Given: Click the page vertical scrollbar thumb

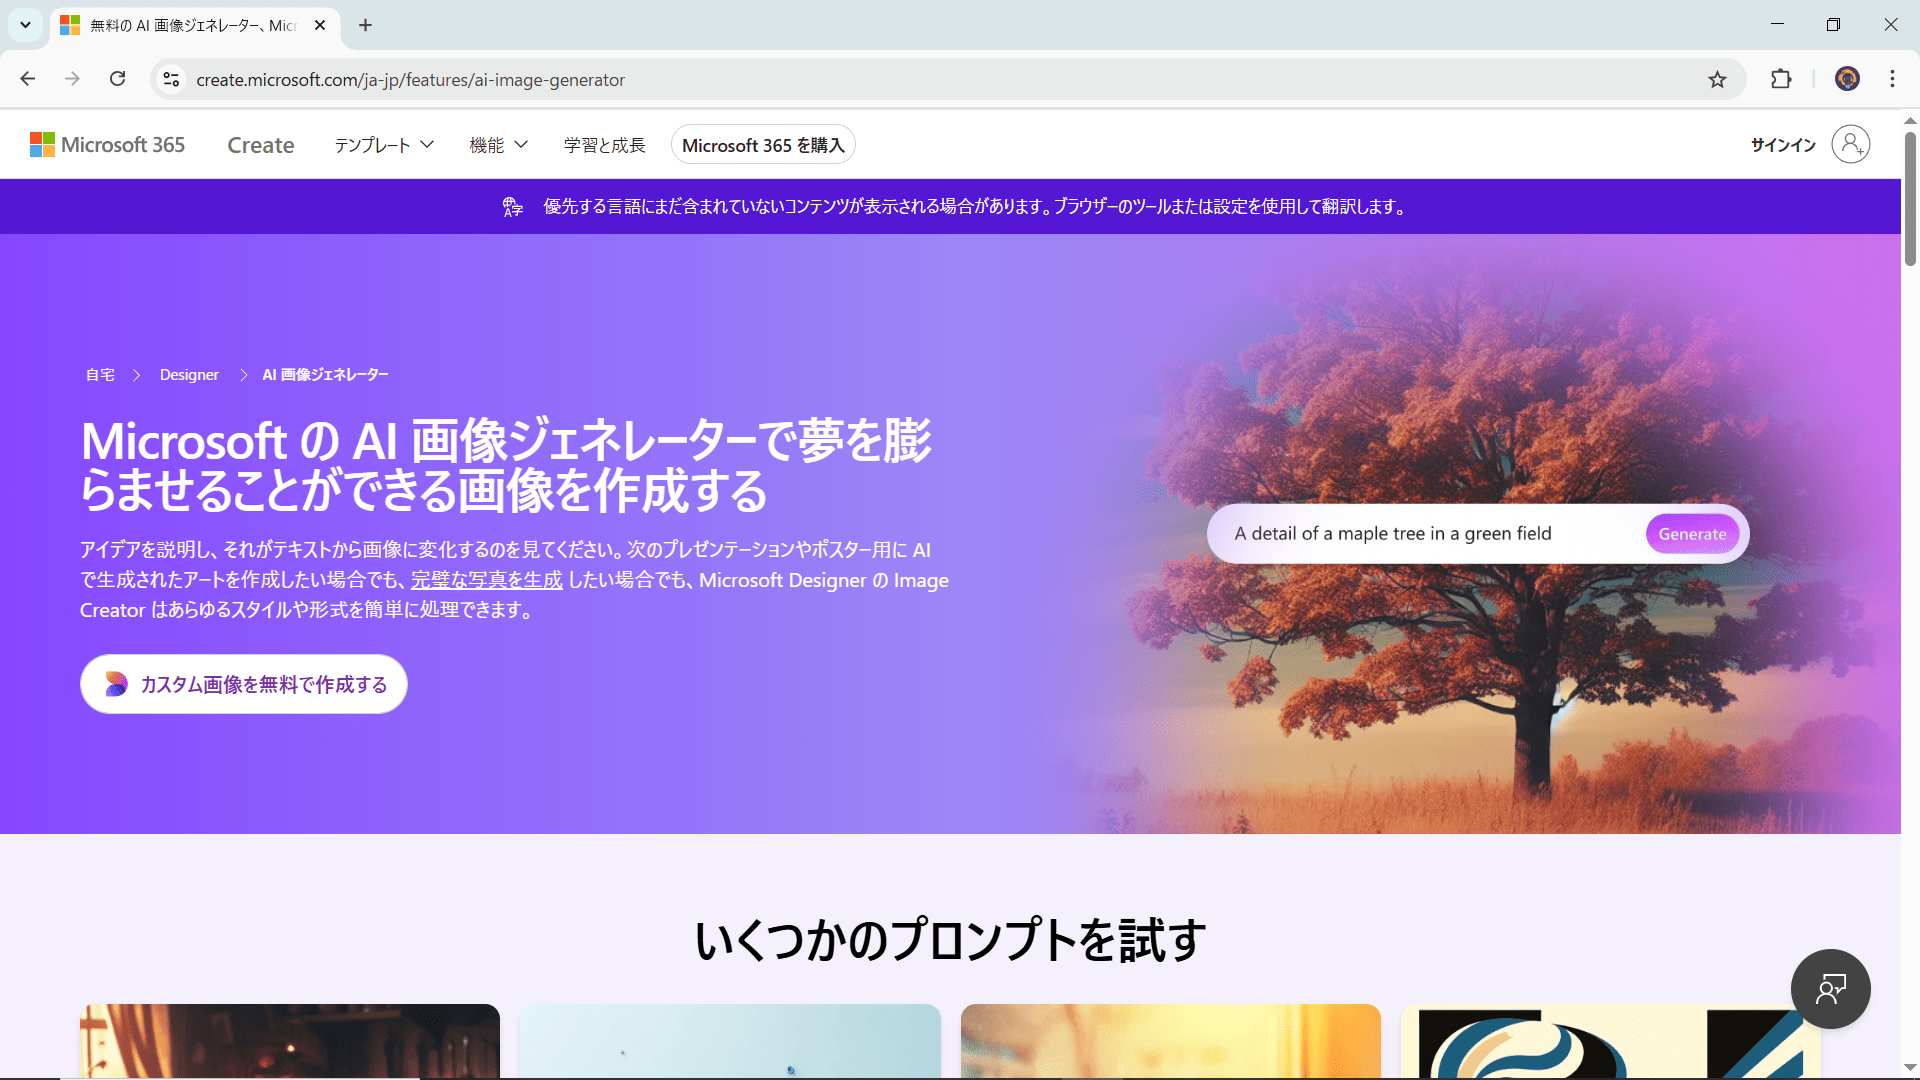Looking at the screenshot, I should [x=1910, y=198].
